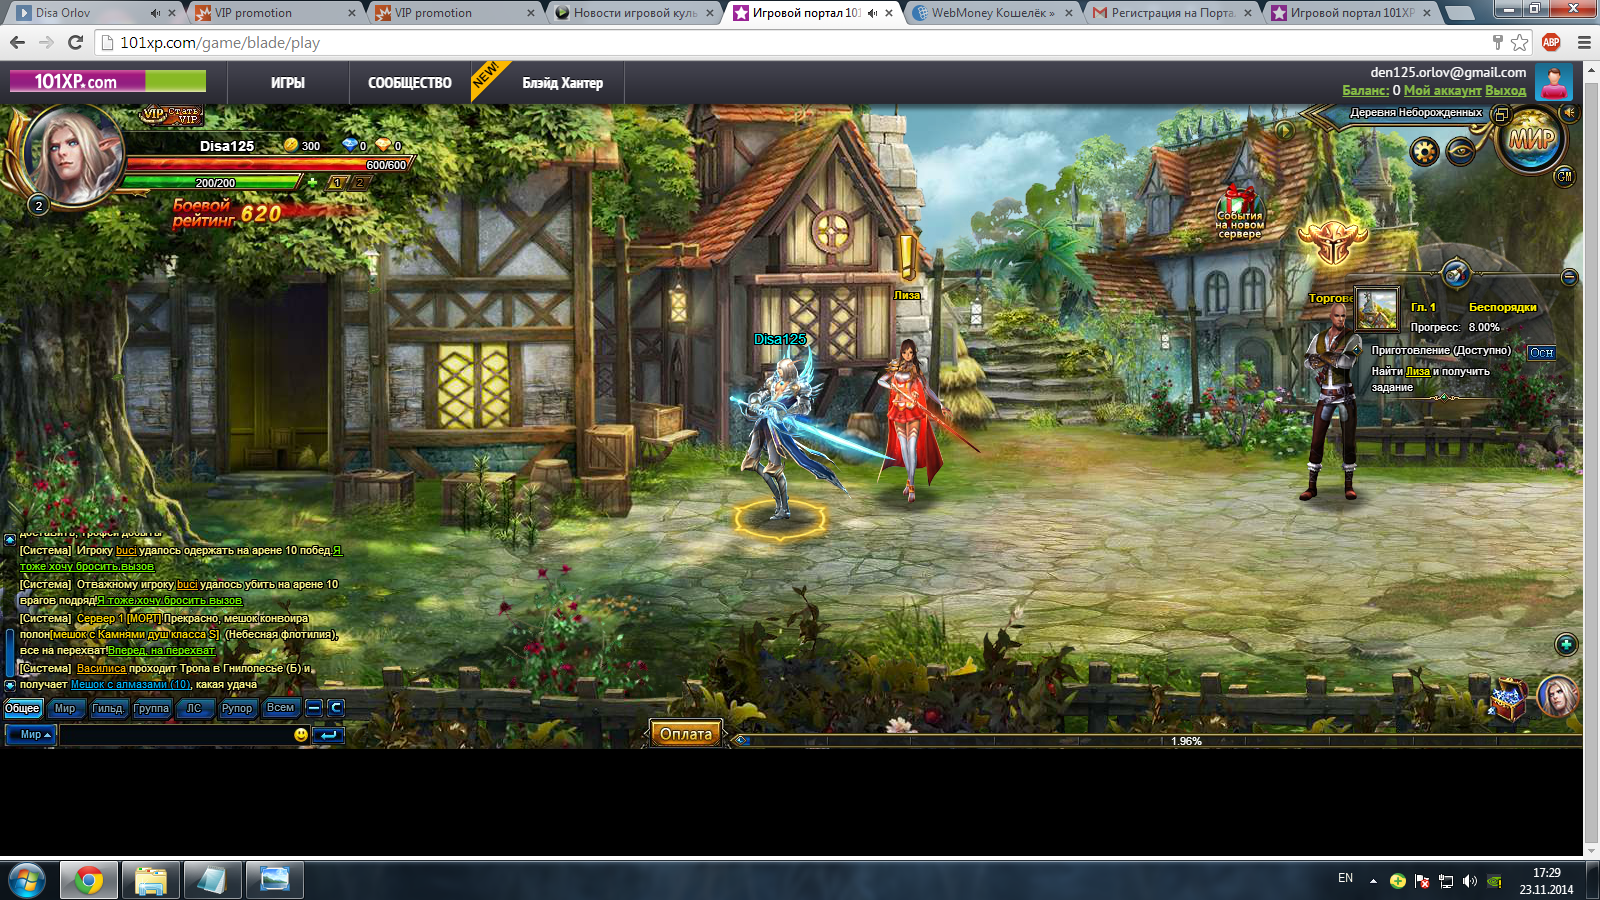Click the gold coin currency icon
Screen dimensions: 1600x900
coord(290,145)
